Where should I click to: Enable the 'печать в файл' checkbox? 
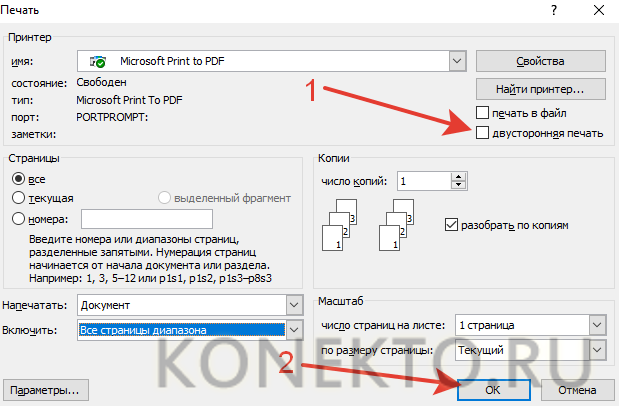point(483,112)
